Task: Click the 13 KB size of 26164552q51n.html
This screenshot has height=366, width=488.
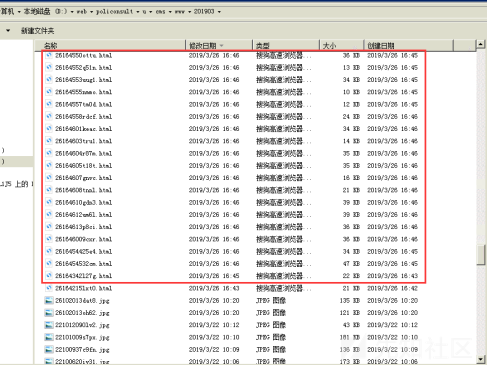Action: pyautogui.click(x=352, y=68)
